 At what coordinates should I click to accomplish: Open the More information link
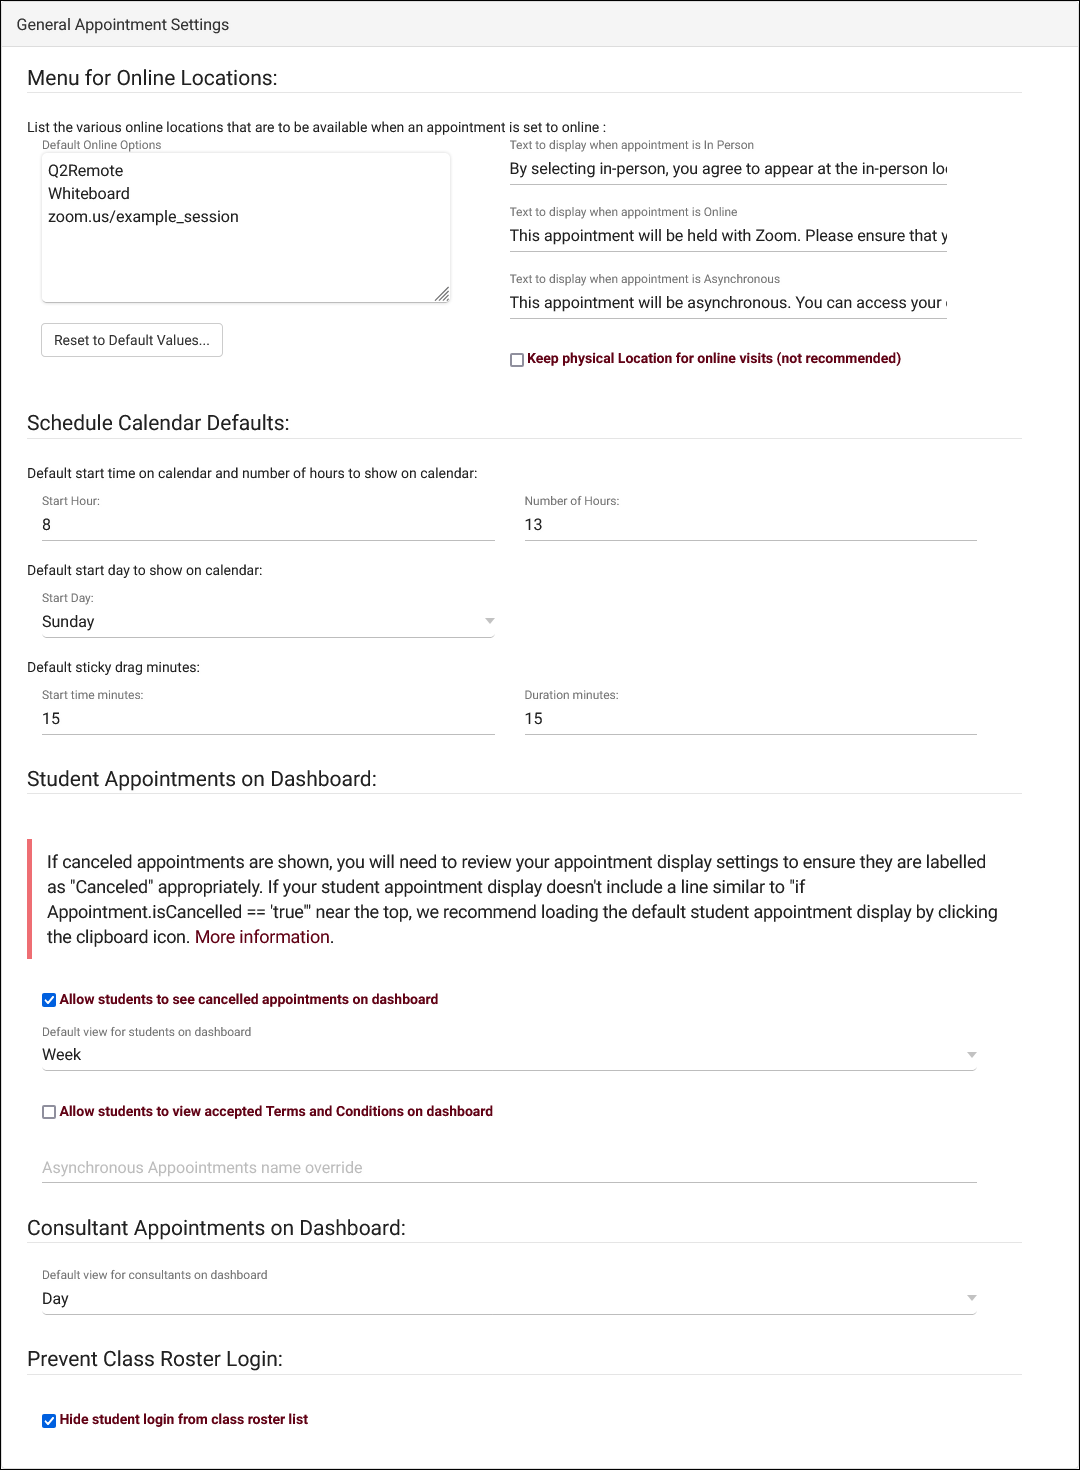click(262, 937)
